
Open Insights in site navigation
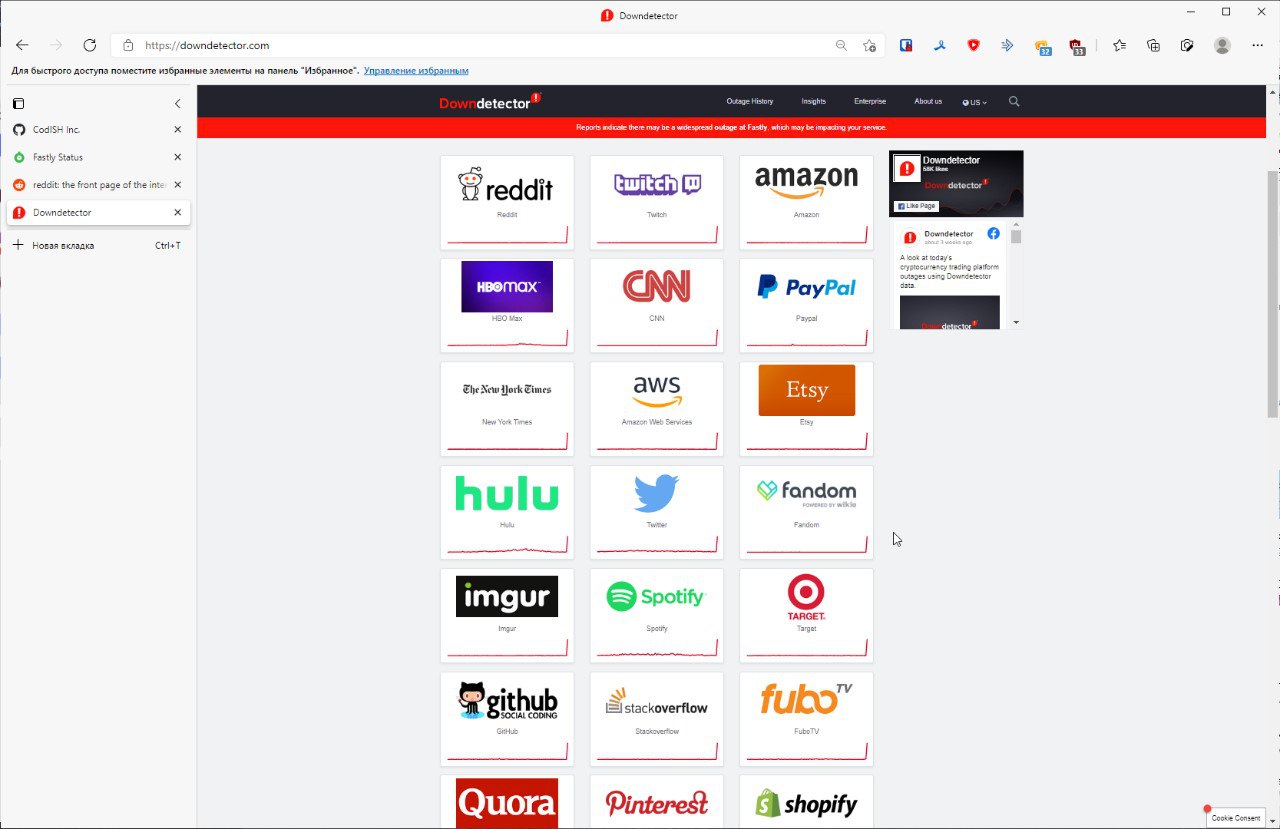click(813, 101)
